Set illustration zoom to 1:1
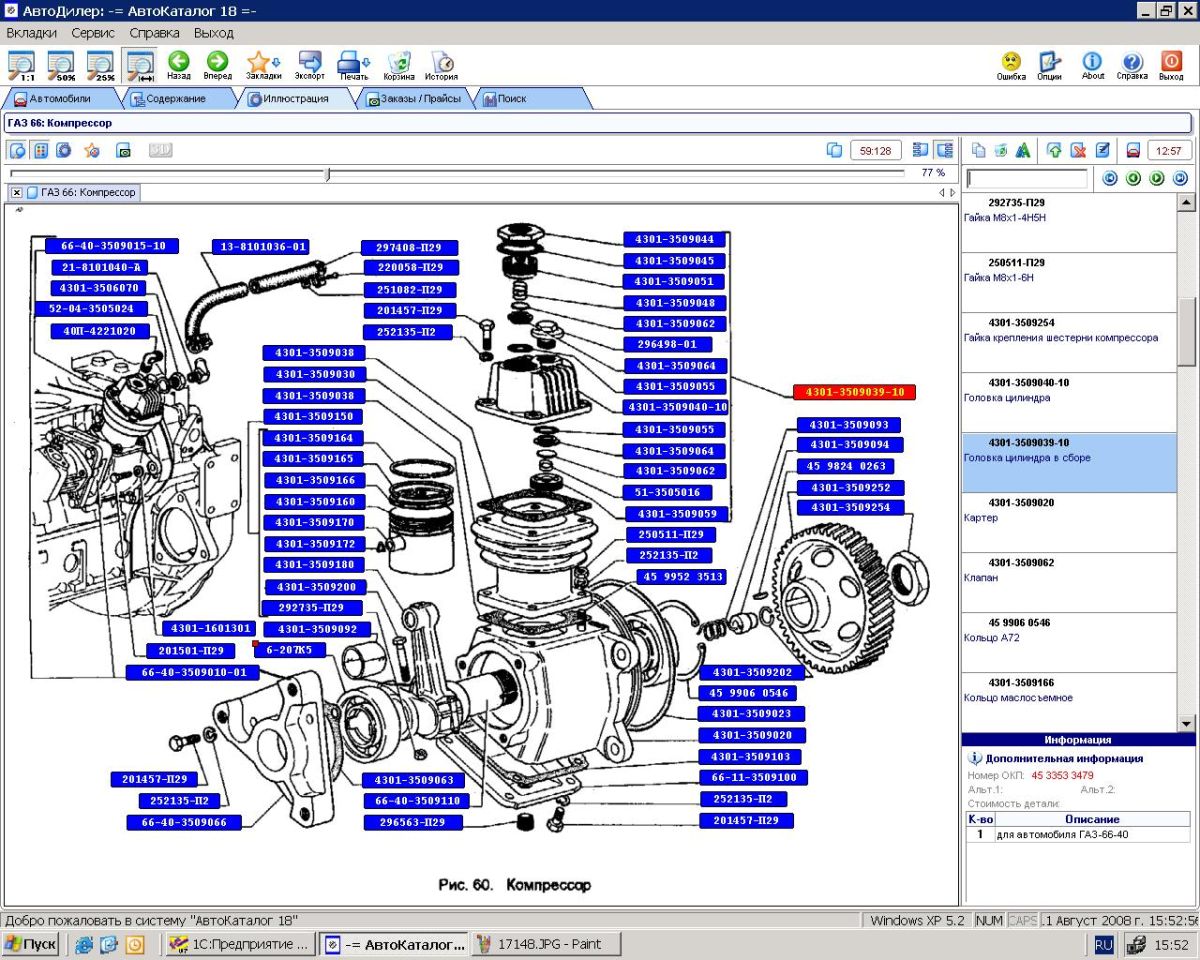The image size is (1200, 960). tap(21, 65)
